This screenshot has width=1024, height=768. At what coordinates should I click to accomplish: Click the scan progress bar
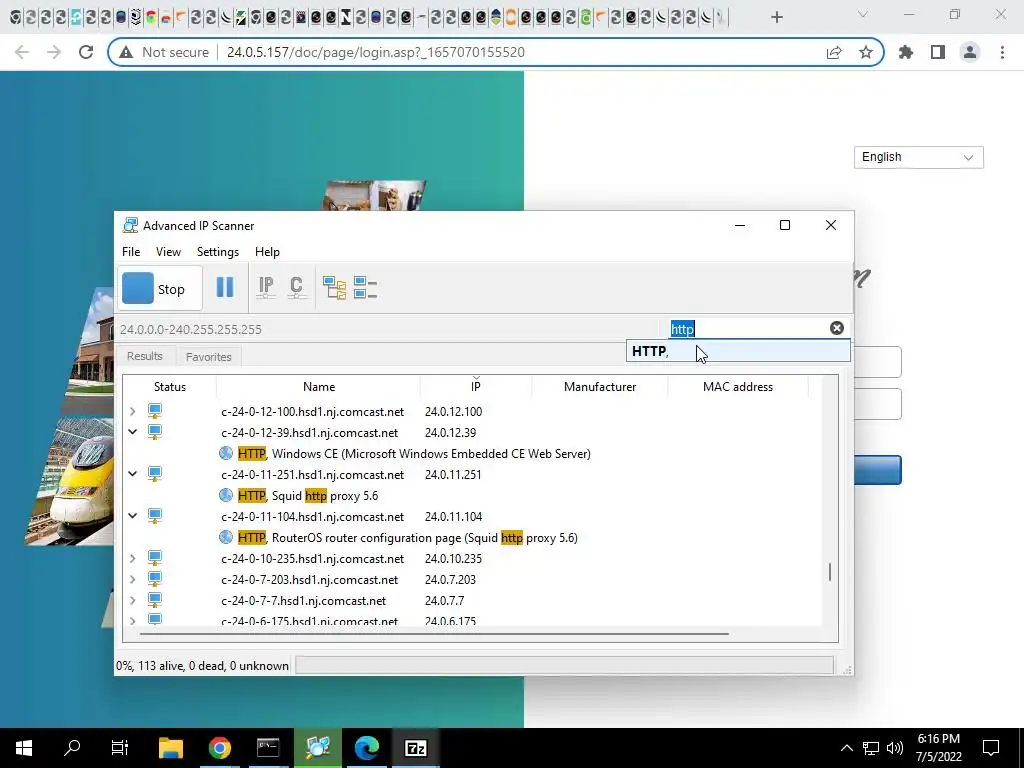point(564,665)
